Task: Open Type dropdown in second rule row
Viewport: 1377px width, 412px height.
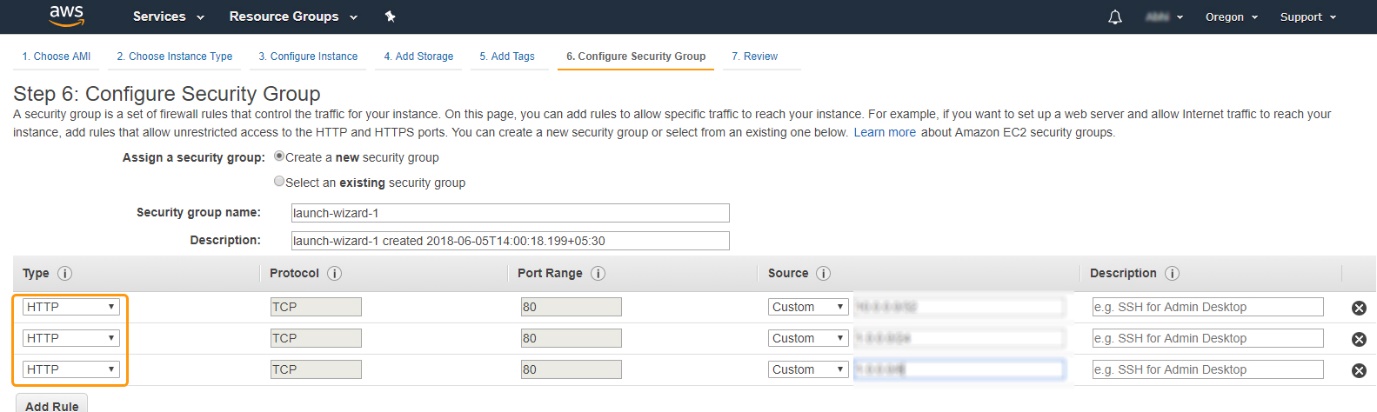Action: coord(71,338)
